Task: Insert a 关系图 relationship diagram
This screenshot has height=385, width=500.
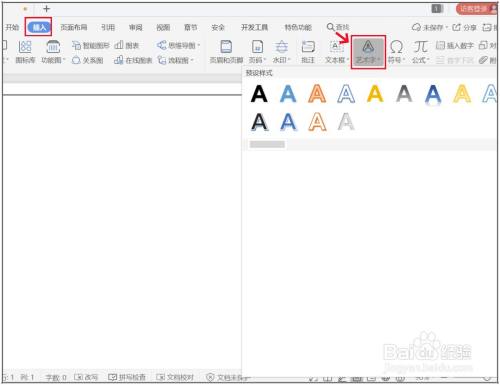Action: [88, 60]
